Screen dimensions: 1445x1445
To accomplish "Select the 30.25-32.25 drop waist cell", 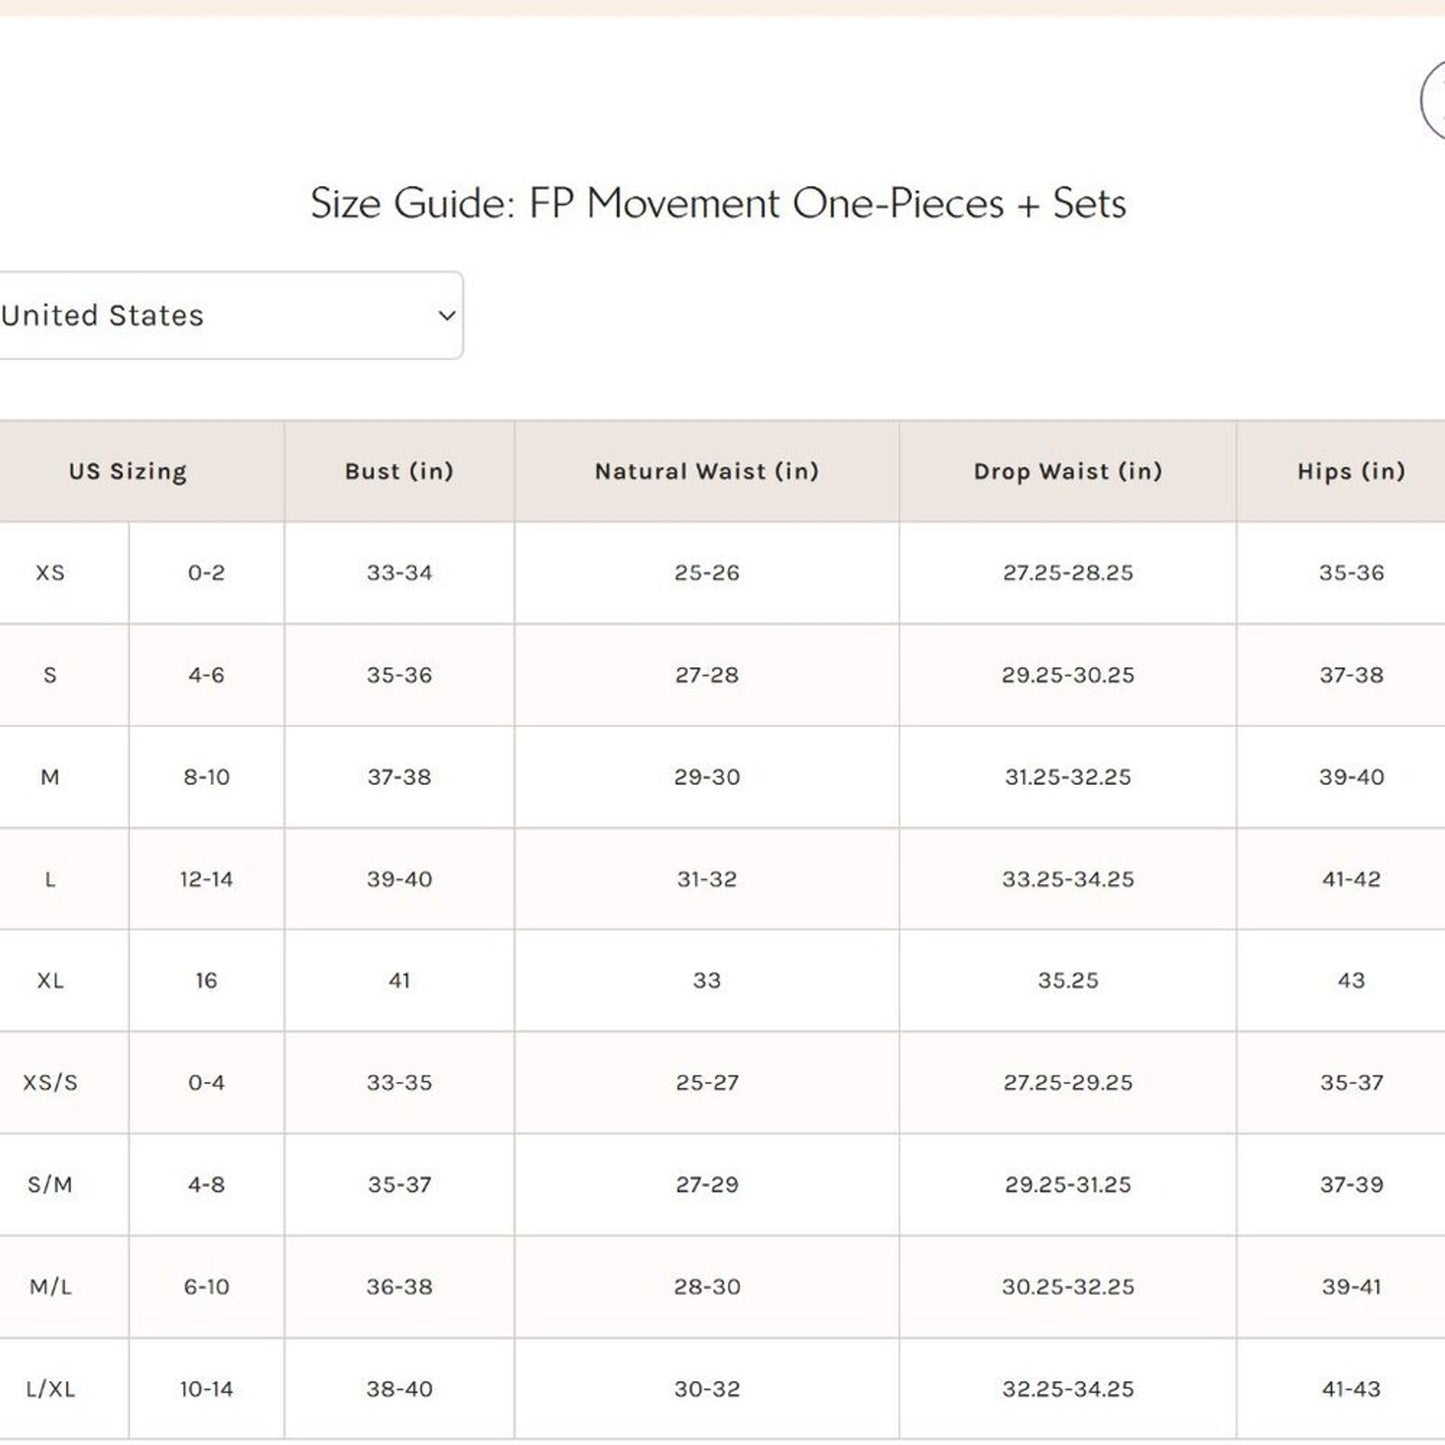I will [1067, 1288].
